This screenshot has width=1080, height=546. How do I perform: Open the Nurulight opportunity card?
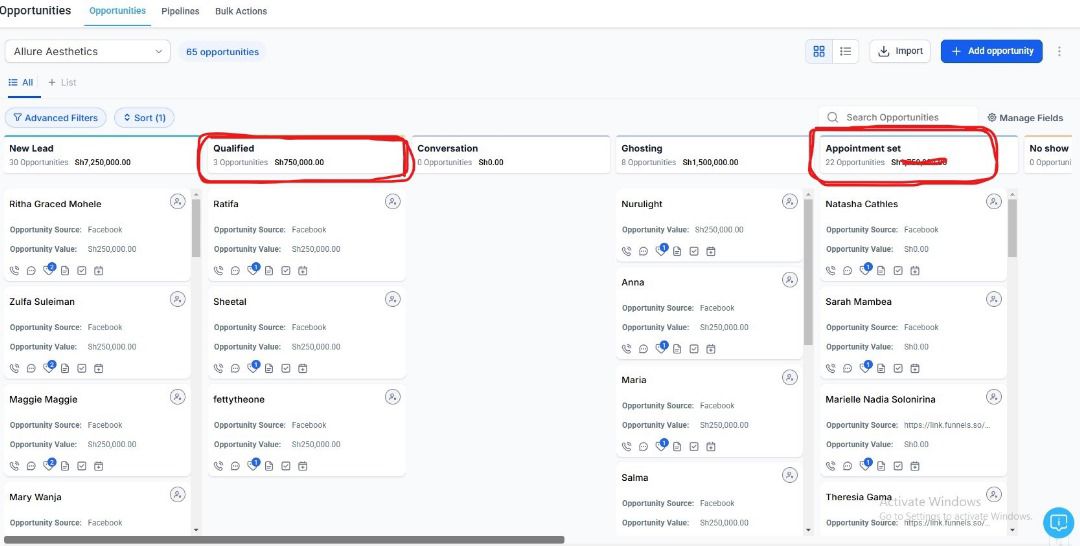(x=709, y=225)
